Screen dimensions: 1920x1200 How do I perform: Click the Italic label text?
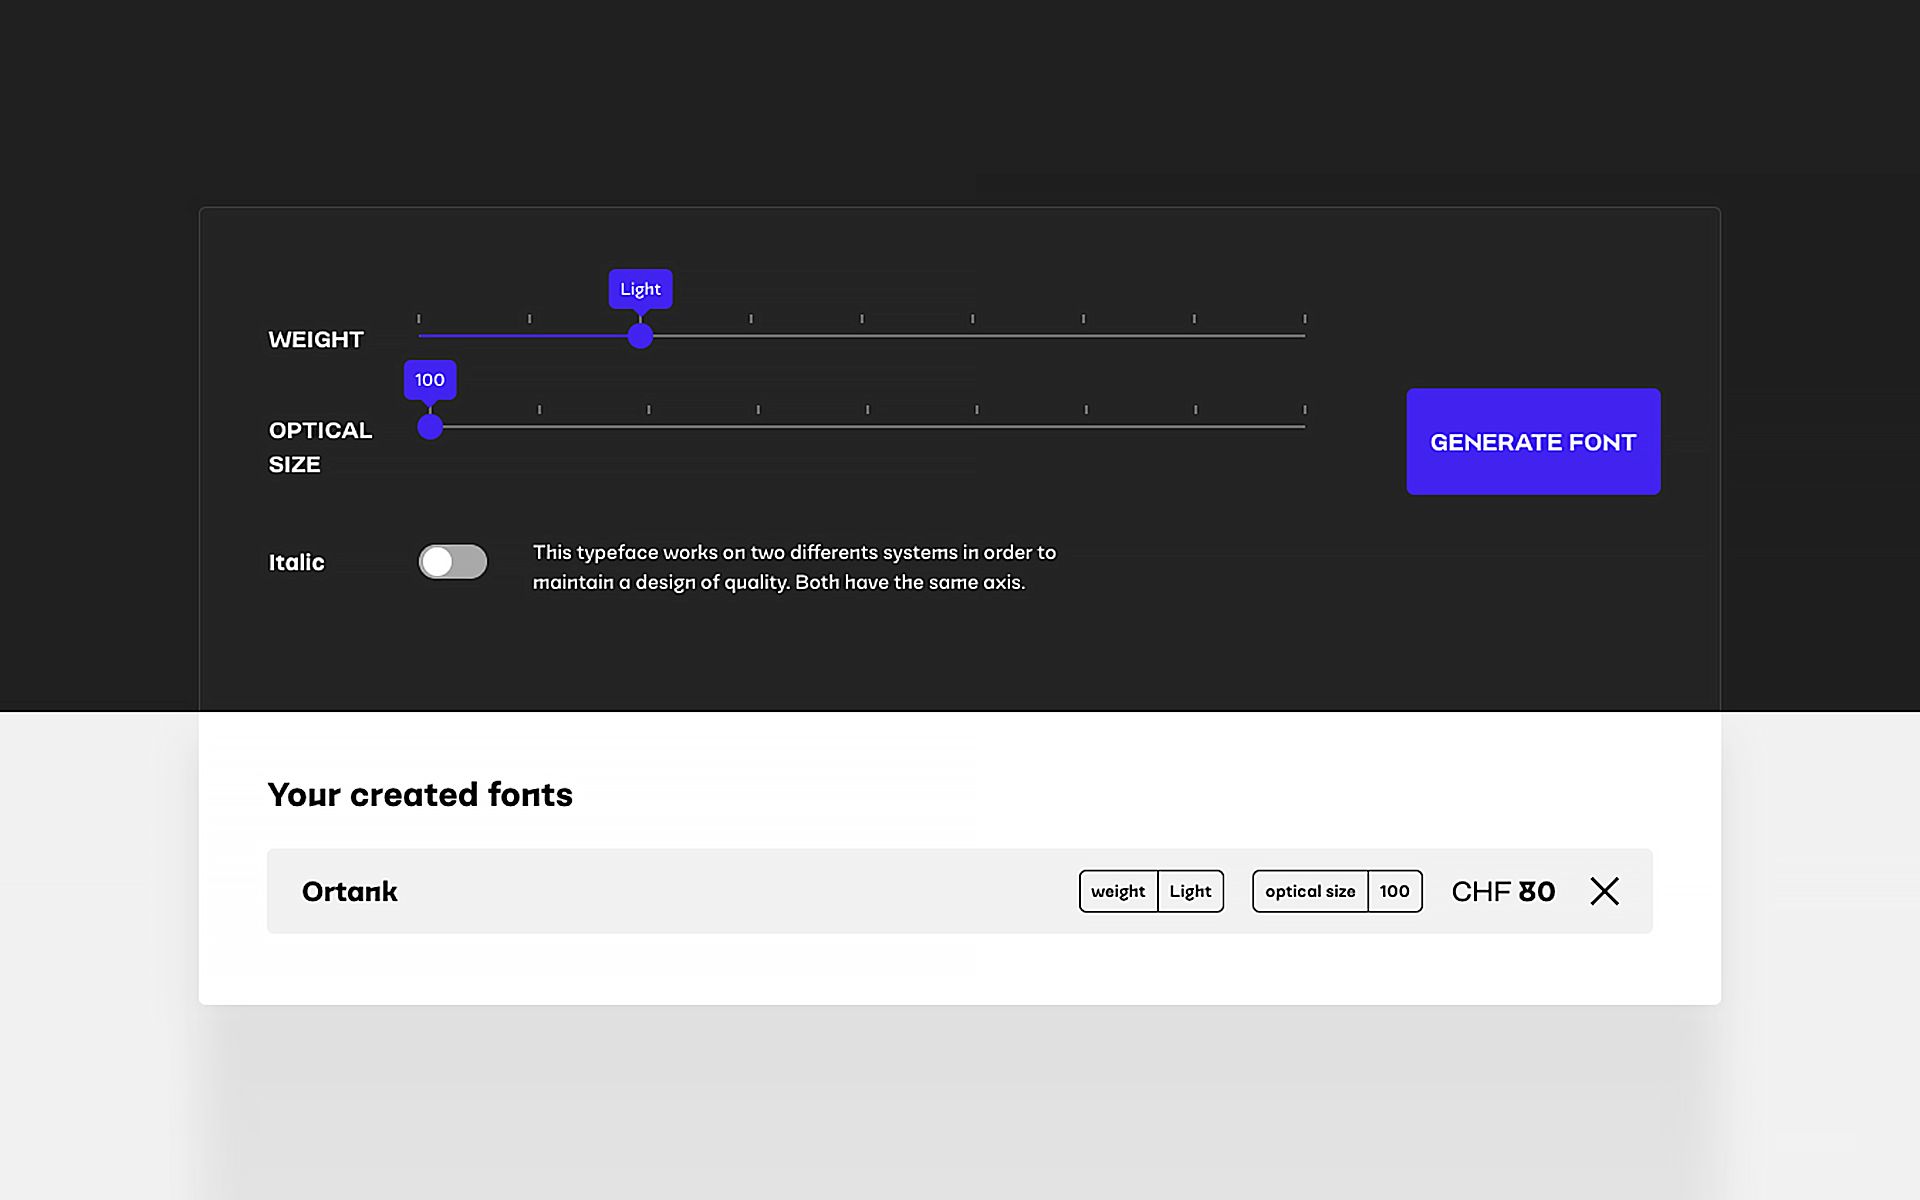(x=296, y=562)
